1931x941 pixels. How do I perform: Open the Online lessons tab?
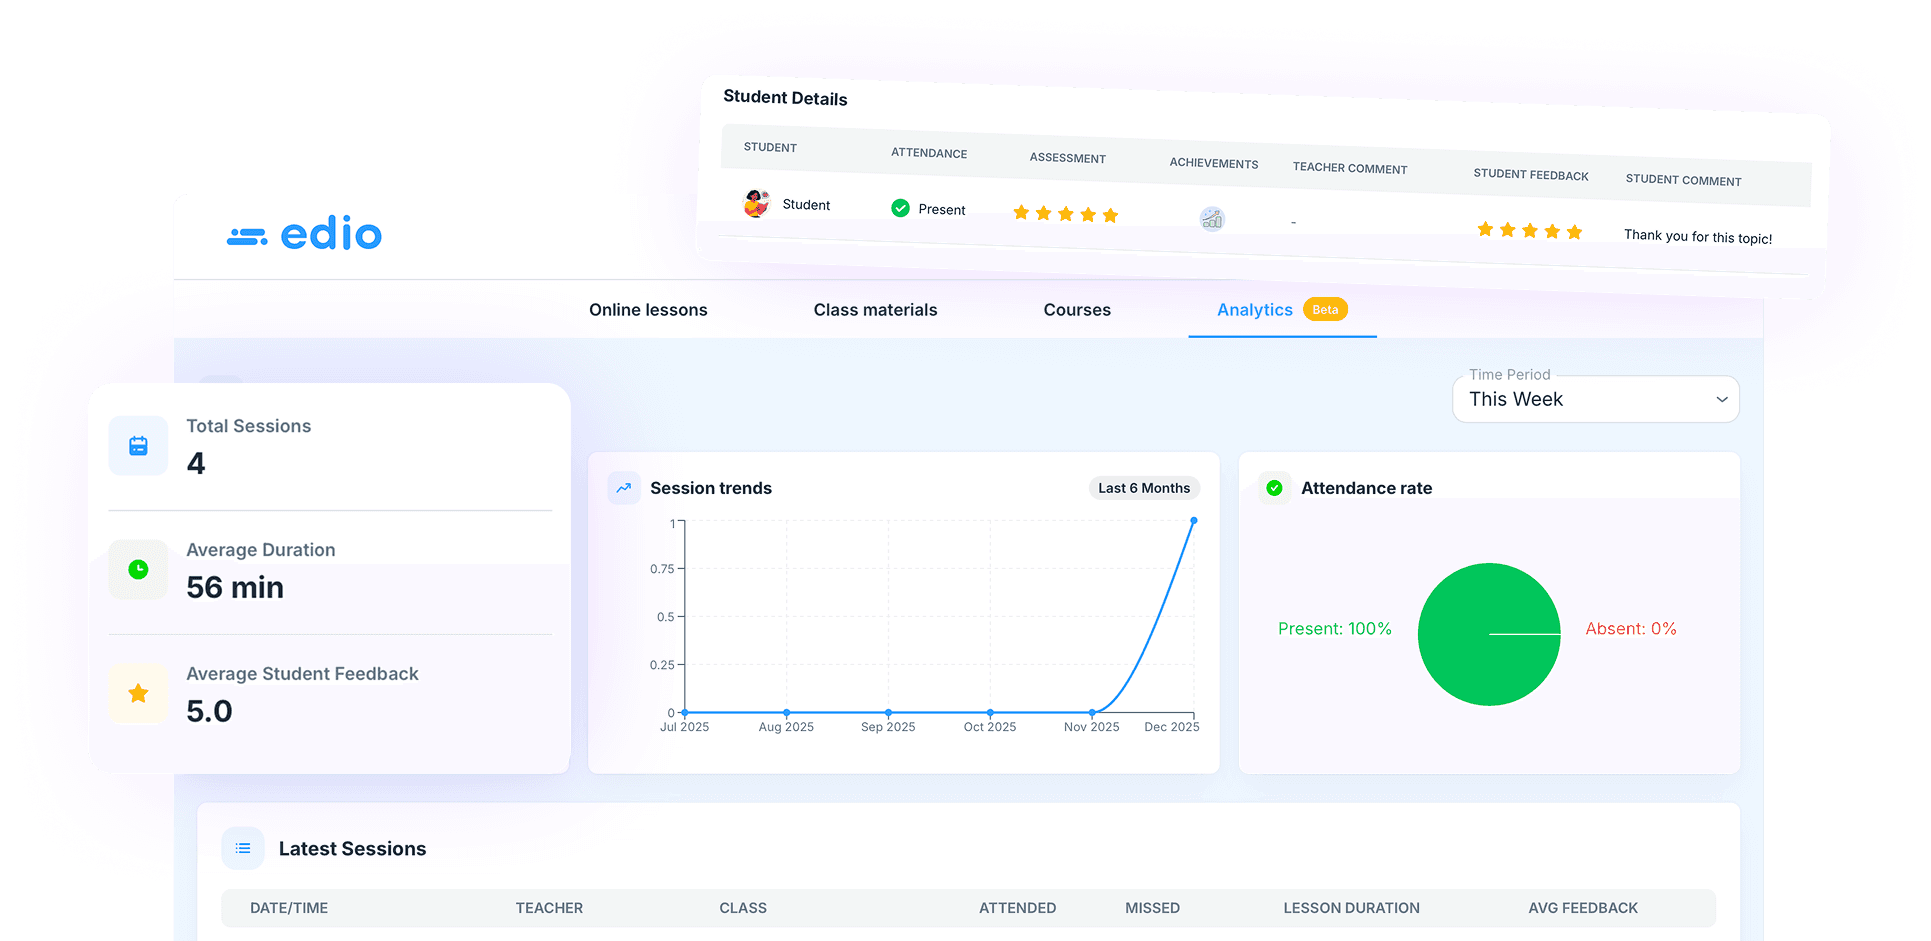click(x=648, y=310)
